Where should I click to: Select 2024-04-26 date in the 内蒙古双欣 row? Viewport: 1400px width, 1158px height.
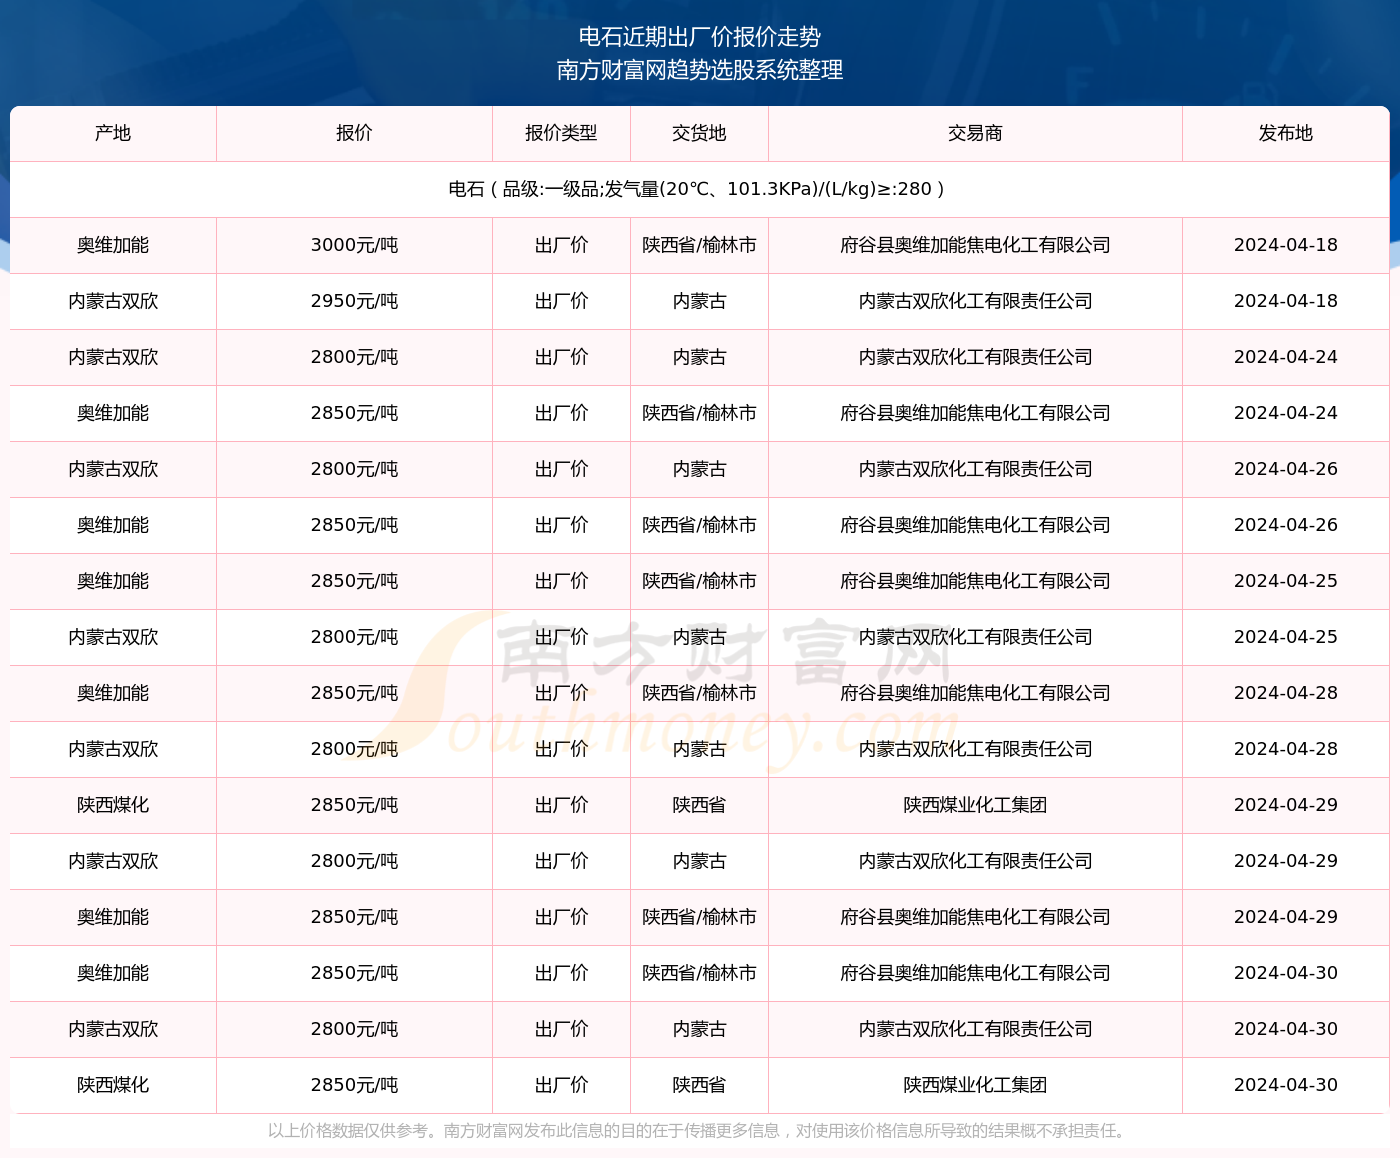pyautogui.click(x=1286, y=469)
